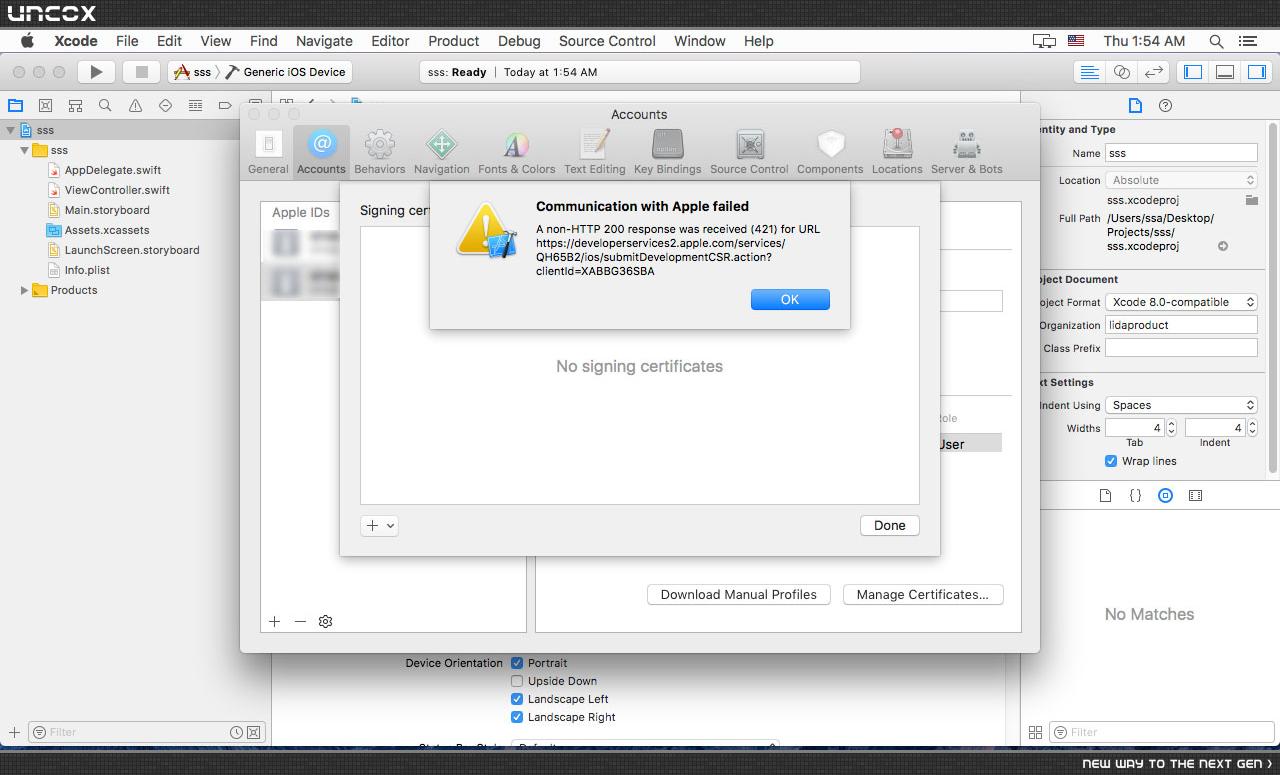The image size is (1280, 775).
Task: Open the Source Control menu
Action: point(607,41)
